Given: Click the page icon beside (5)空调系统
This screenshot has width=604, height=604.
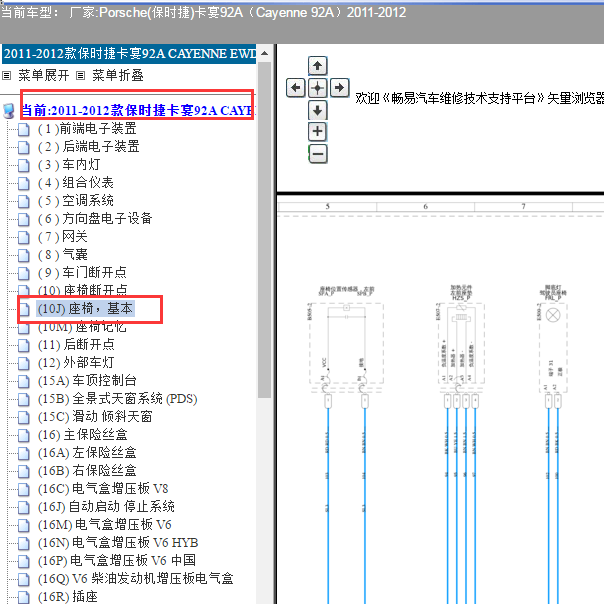Looking at the screenshot, I should [23, 201].
